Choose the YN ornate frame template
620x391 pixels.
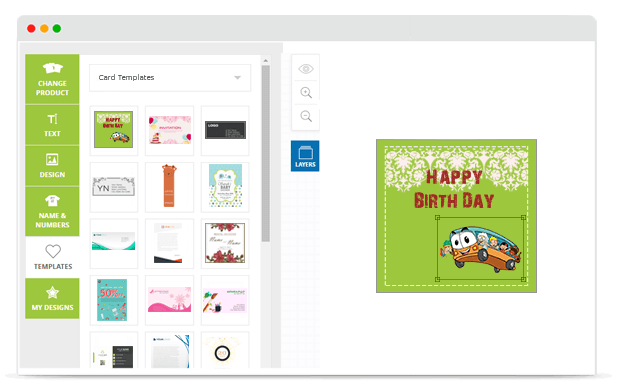(114, 187)
